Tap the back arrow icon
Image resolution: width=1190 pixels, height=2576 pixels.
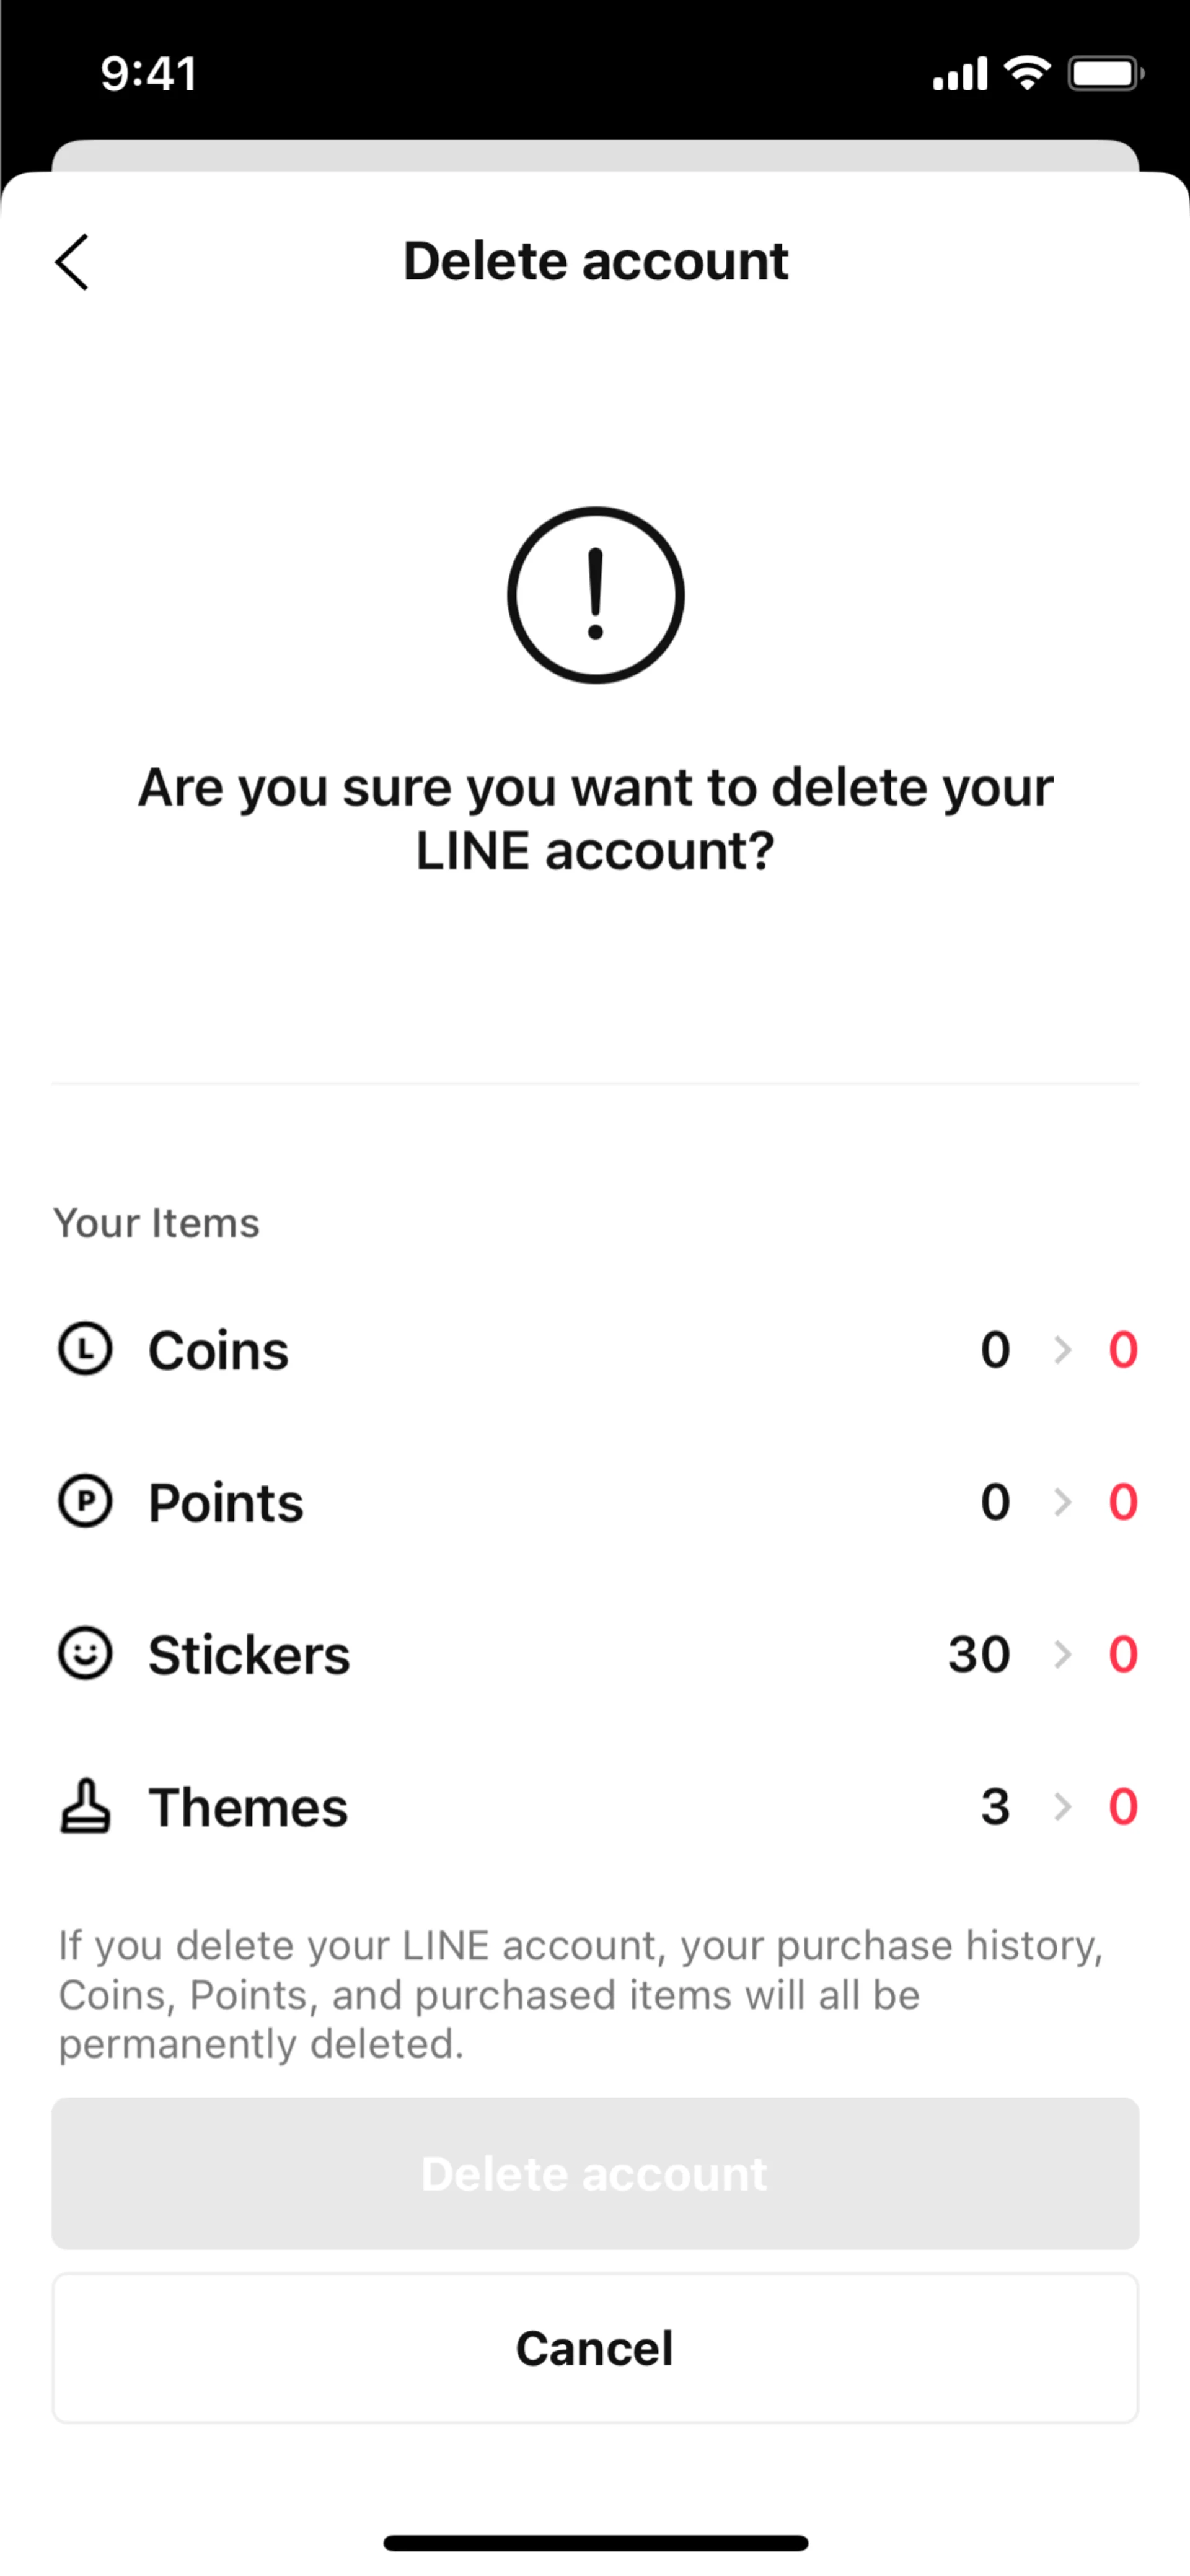coord(72,262)
